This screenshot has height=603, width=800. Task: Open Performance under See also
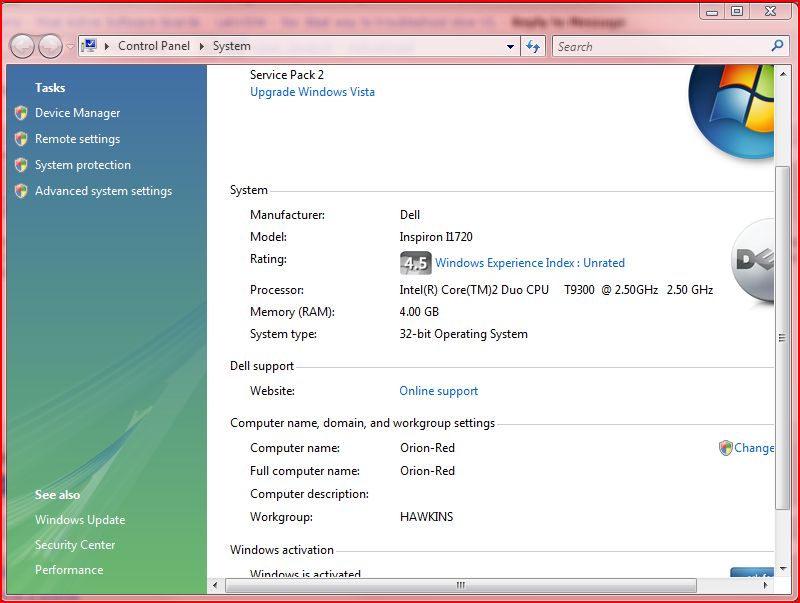coord(69,570)
